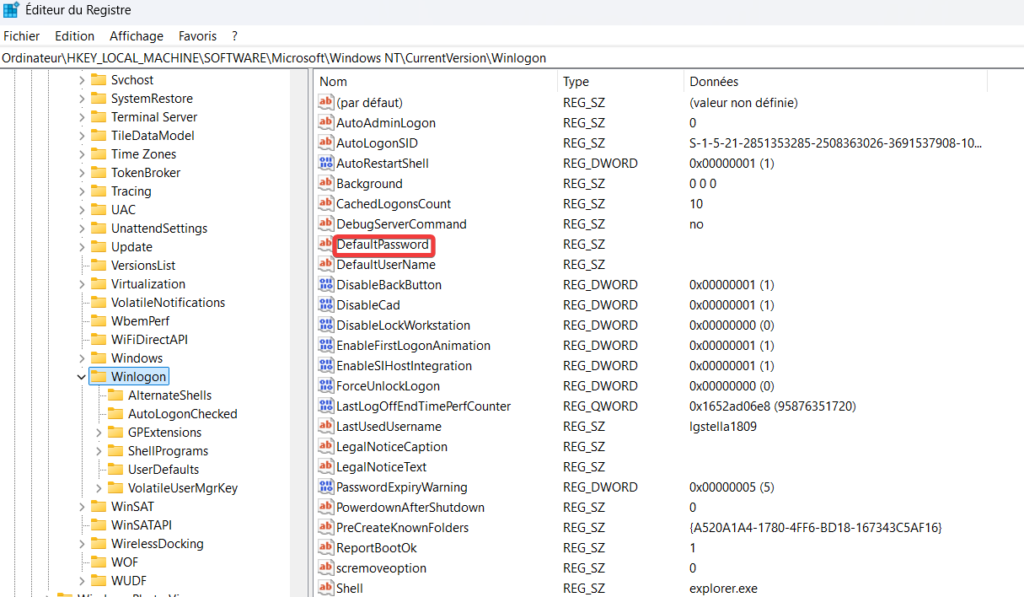
Task: Open the ? help menu
Action: click(234, 36)
